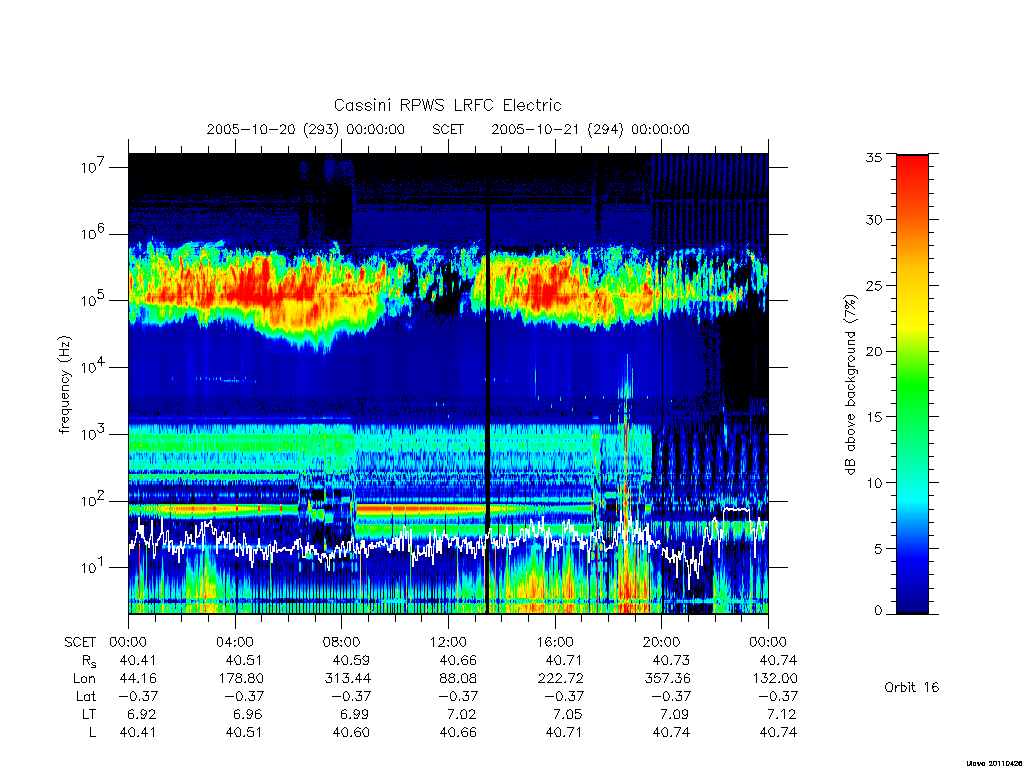Image resolution: width=1024 pixels, height=768 pixels.
Task: Click the colorbar tick label "5"
Action: (x=878, y=549)
